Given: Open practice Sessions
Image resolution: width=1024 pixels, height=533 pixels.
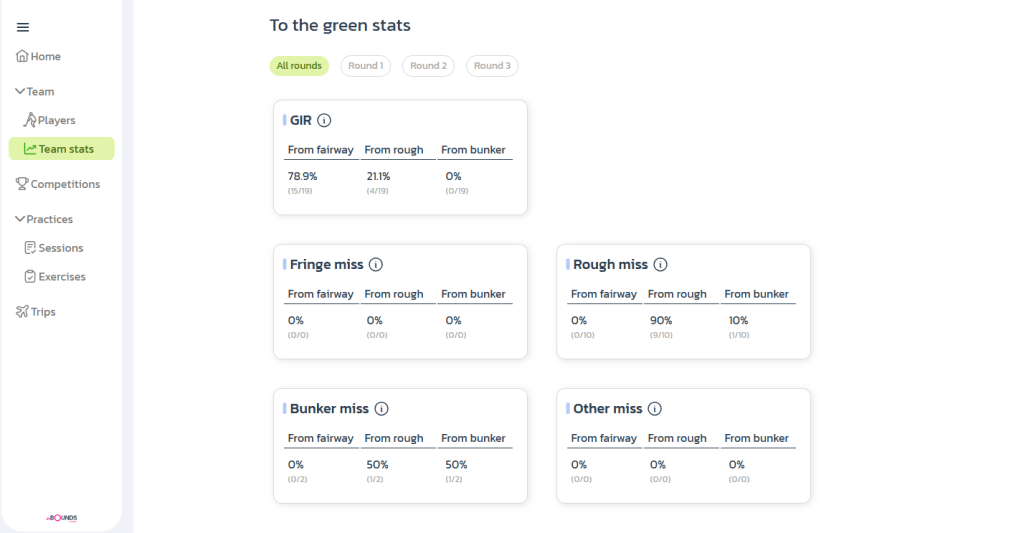Looking at the screenshot, I should [x=60, y=248].
